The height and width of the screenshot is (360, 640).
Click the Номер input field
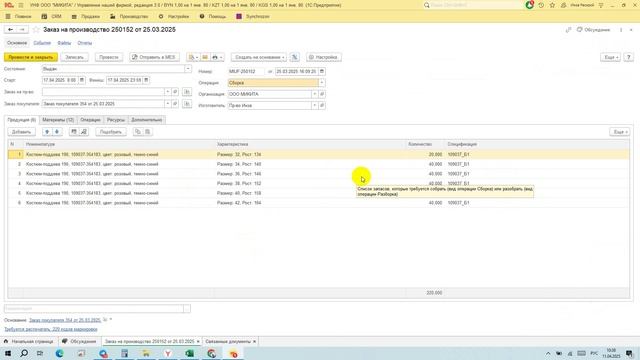click(246, 71)
